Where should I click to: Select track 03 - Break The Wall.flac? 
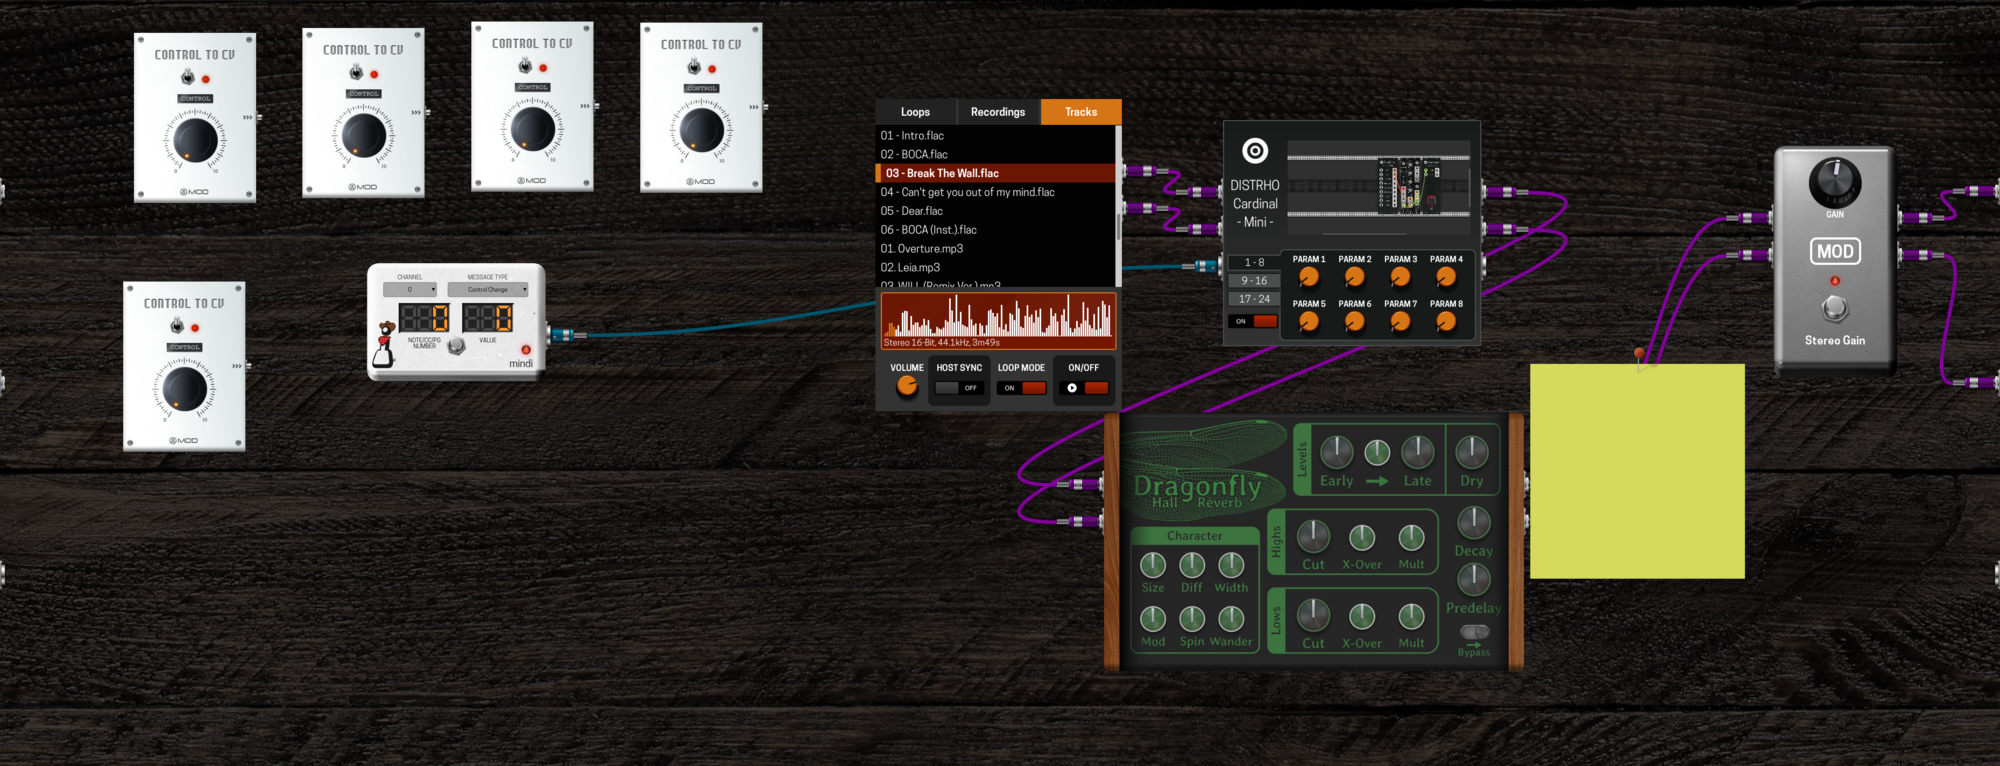click(995, 173)
